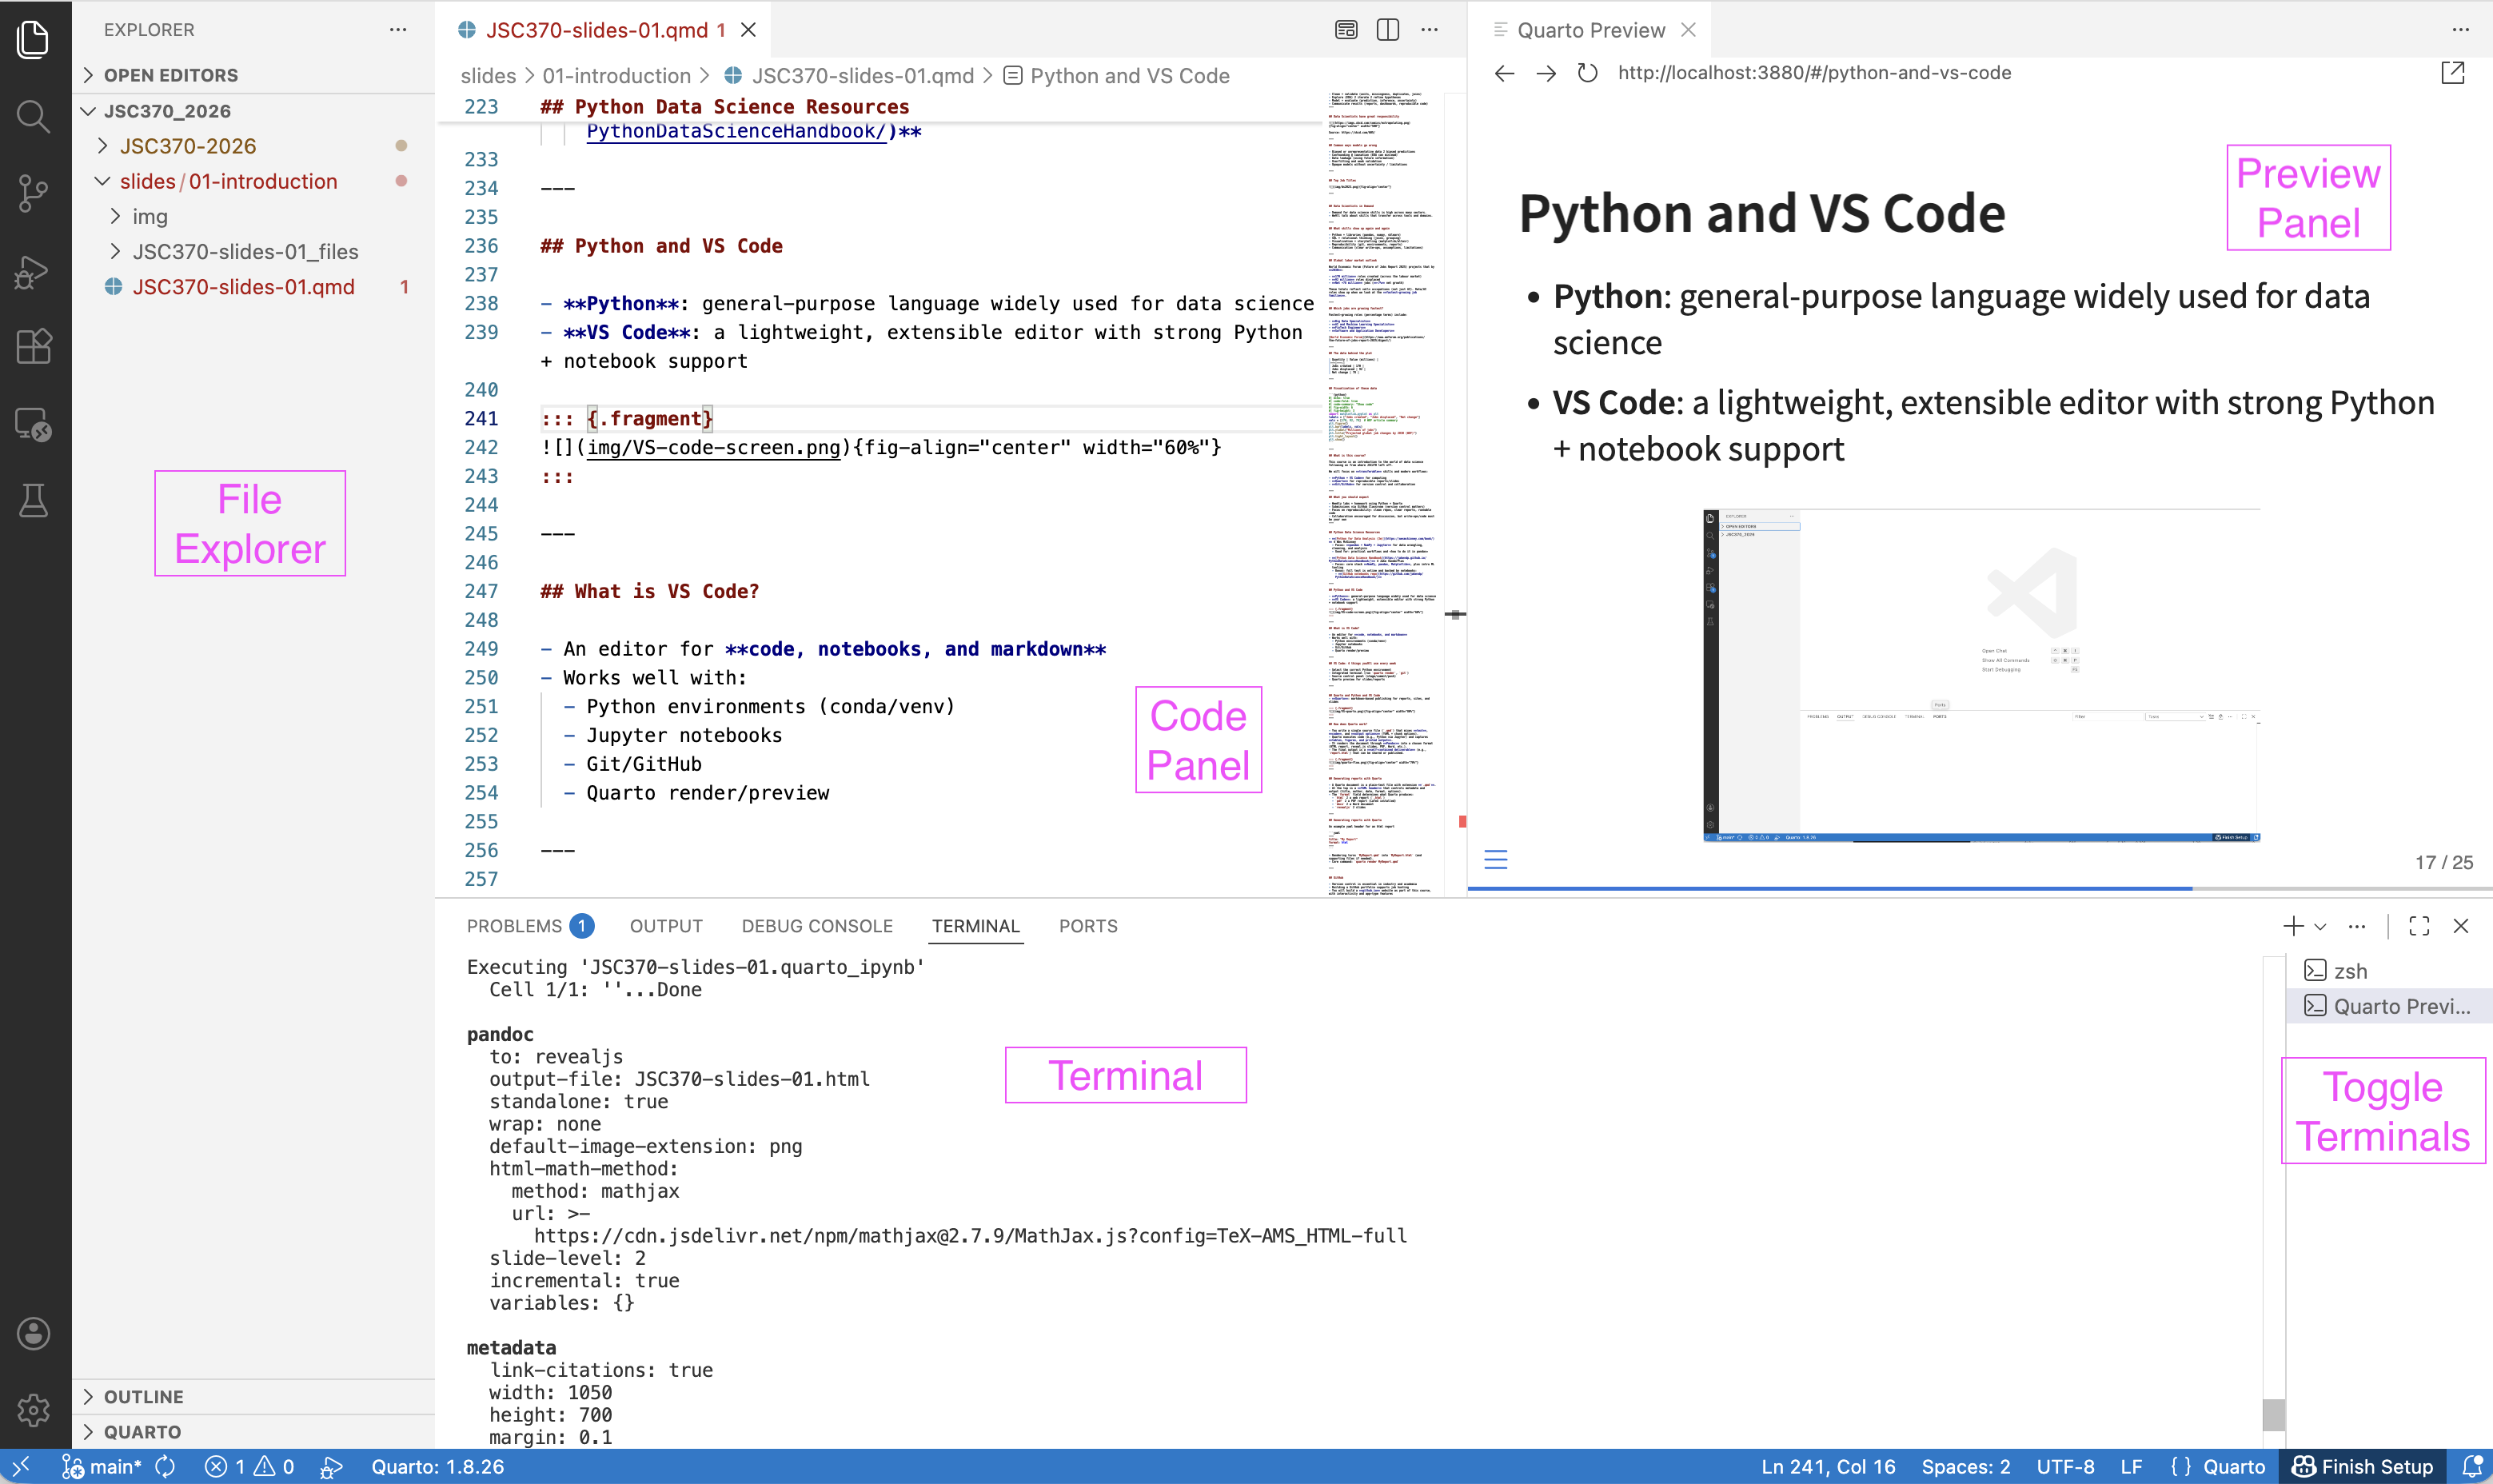Switch to the DEBUG CONSOLE tab

tap(816, 926)
